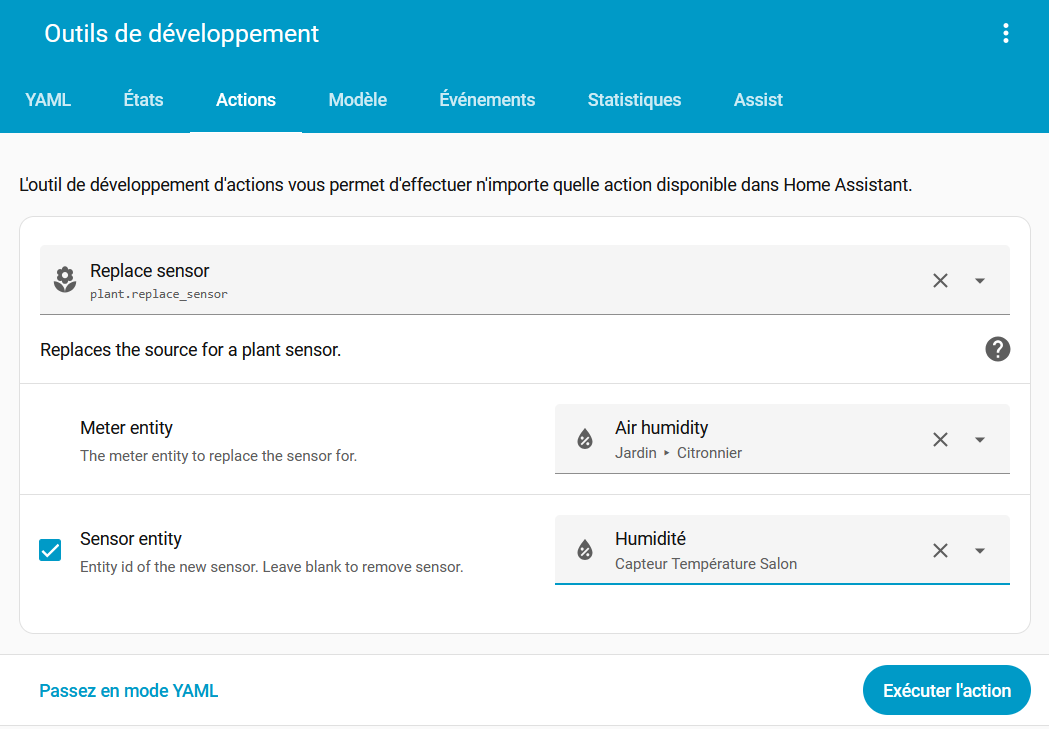The width and height of the screenshot is (1049, 729).
Task: Click the plant flower icon of Replace sensor
Action: point(65,280)
